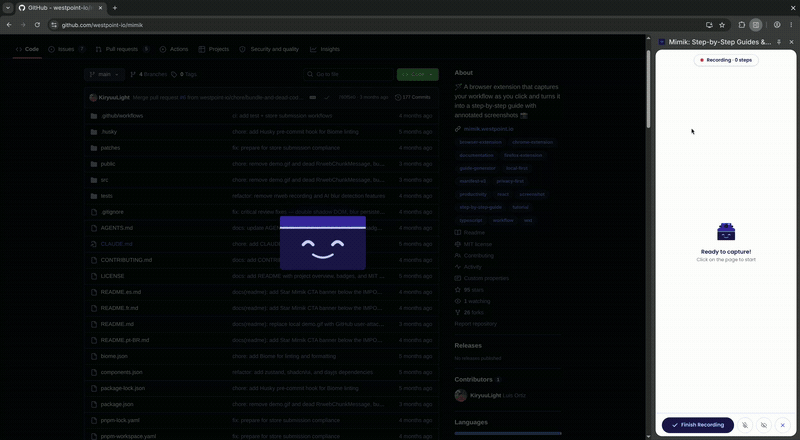
Task: Open the biome.json file
Action: pos(114,356)
